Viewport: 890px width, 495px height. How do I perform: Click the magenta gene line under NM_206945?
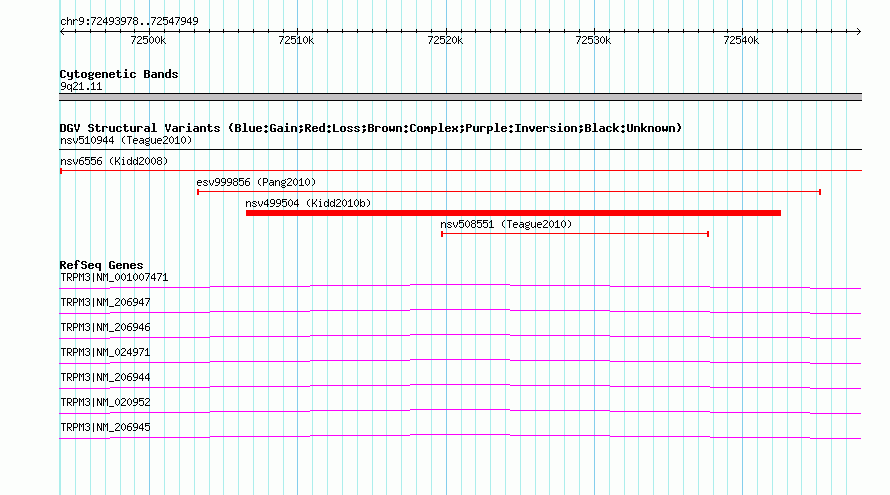point(460,436)
